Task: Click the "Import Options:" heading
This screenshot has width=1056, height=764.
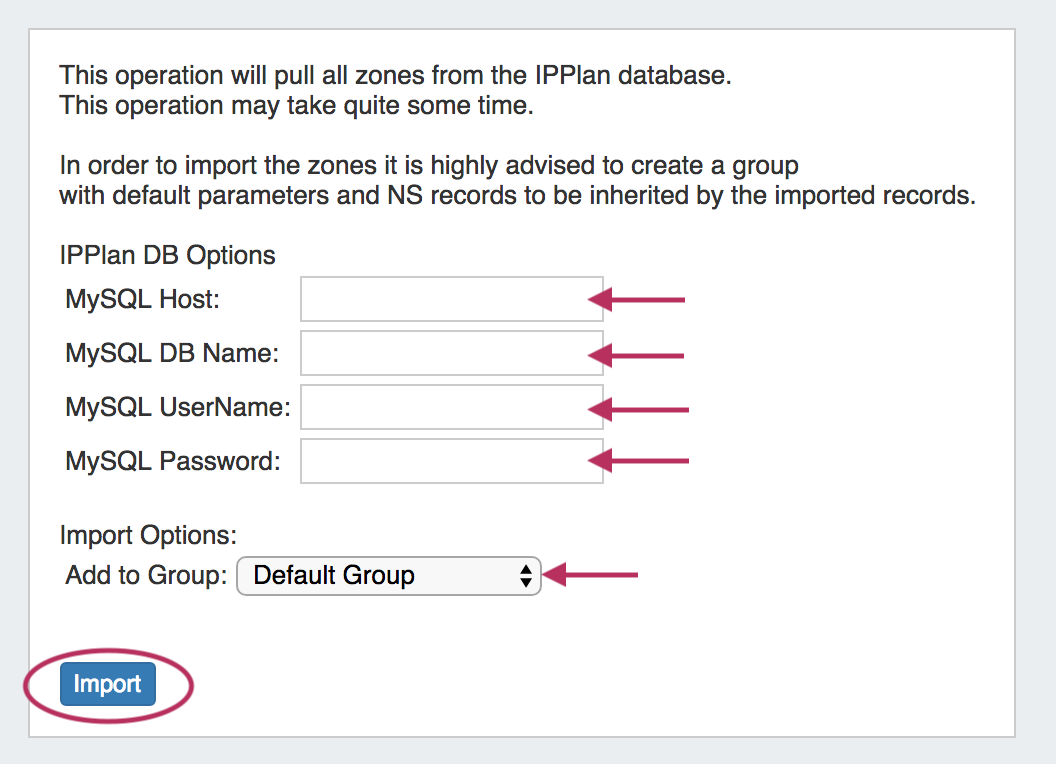Action: point(148,535)
